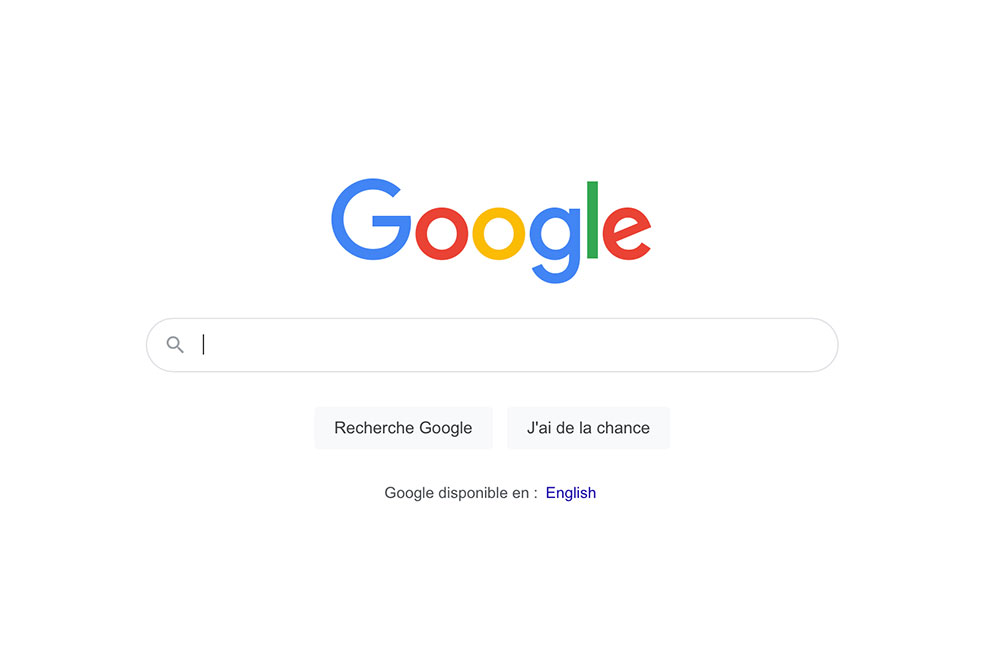Click the word 'chance' on lucky button
The width and height of the screenshot is (1000, 645).
coord(623,427)
